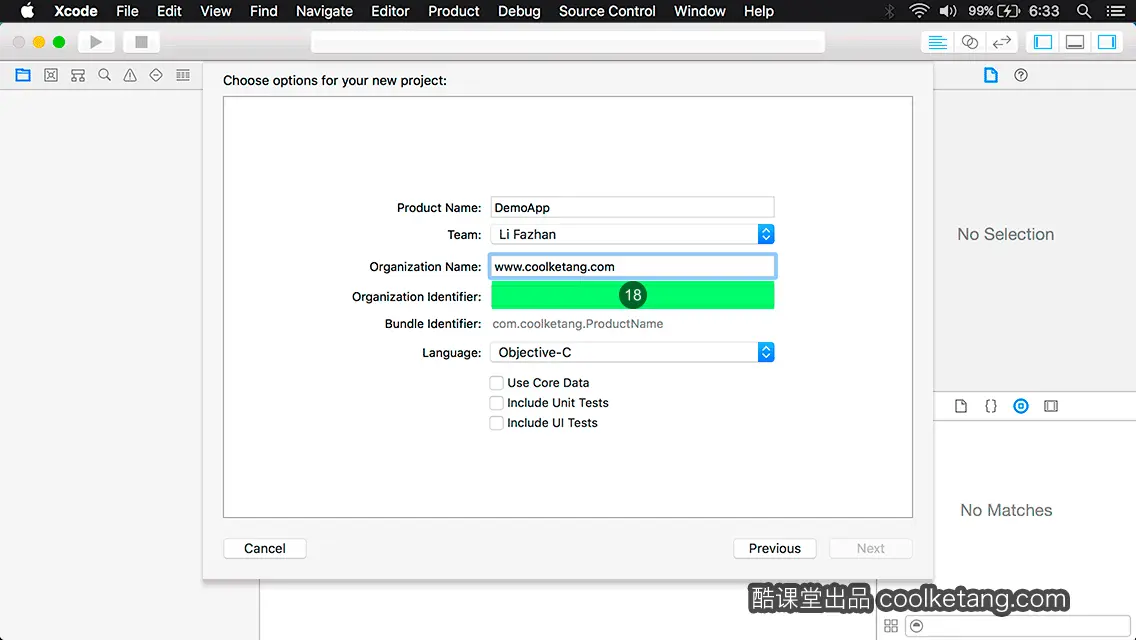
Task: Click the Bluetooth status icon
Action: pyautogui.click(x=890, y=11)
